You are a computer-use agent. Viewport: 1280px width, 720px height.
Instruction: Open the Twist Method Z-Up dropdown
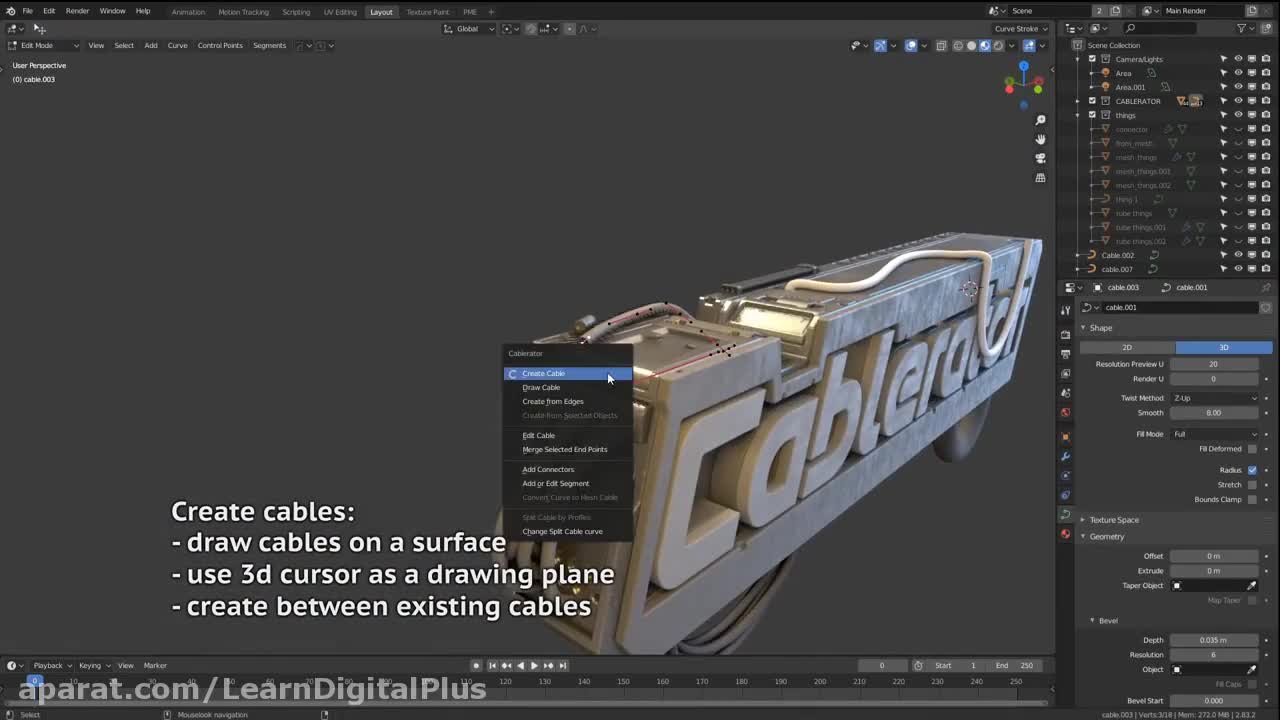pyautogui.click(x=1215, y=398)
